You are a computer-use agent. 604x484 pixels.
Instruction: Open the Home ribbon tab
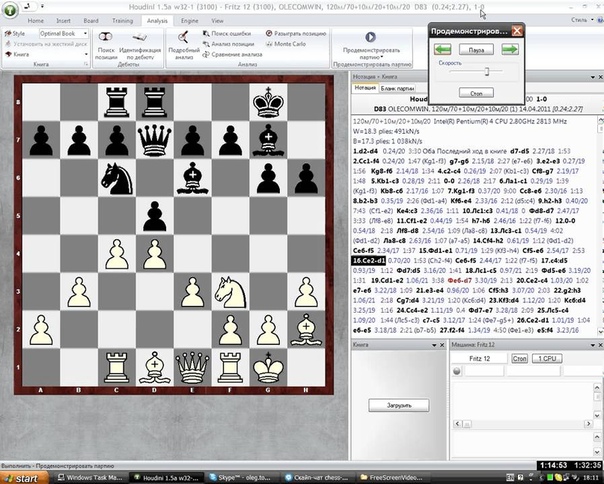pyautogui.click(x=35, y=21)
